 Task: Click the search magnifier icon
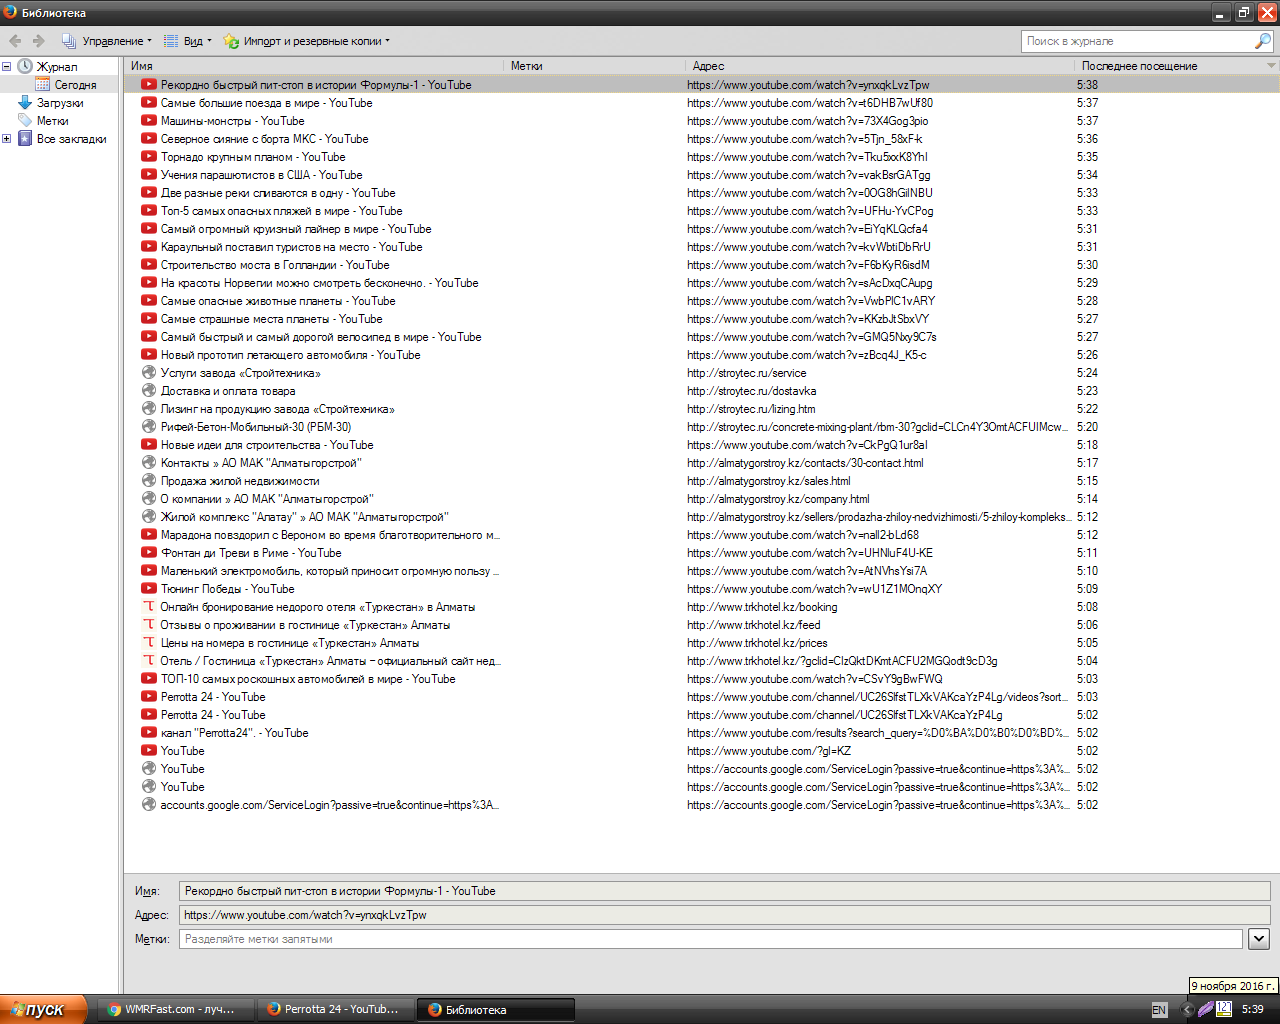1263,41
